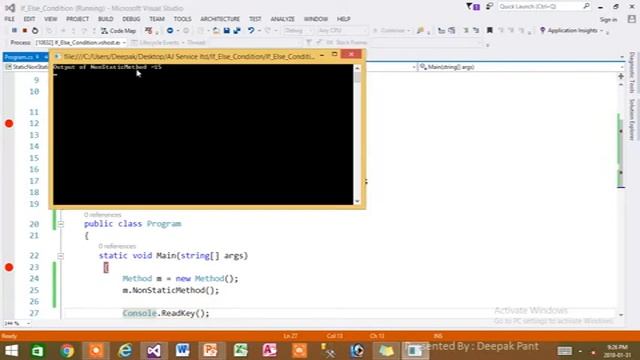Open the BUILD menu
Image resolution: width=640 pixels, height=360 pixels.
(106, 19)
